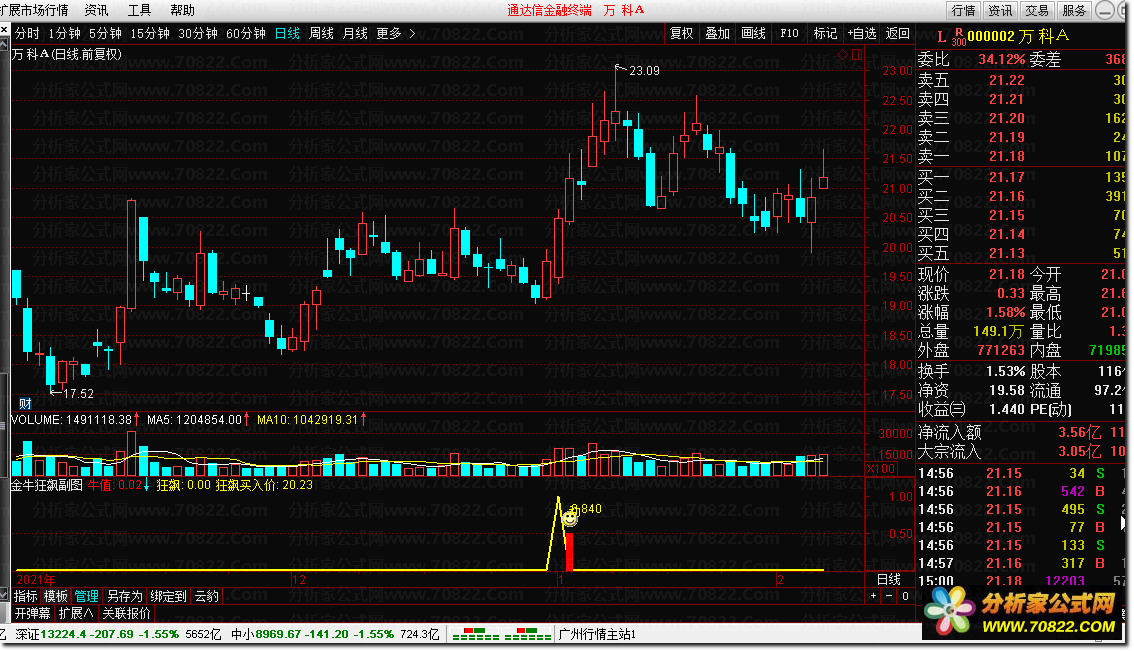Click the red diamond icon in chart corner
This screenshot has width=1134, height=651.
842,54
